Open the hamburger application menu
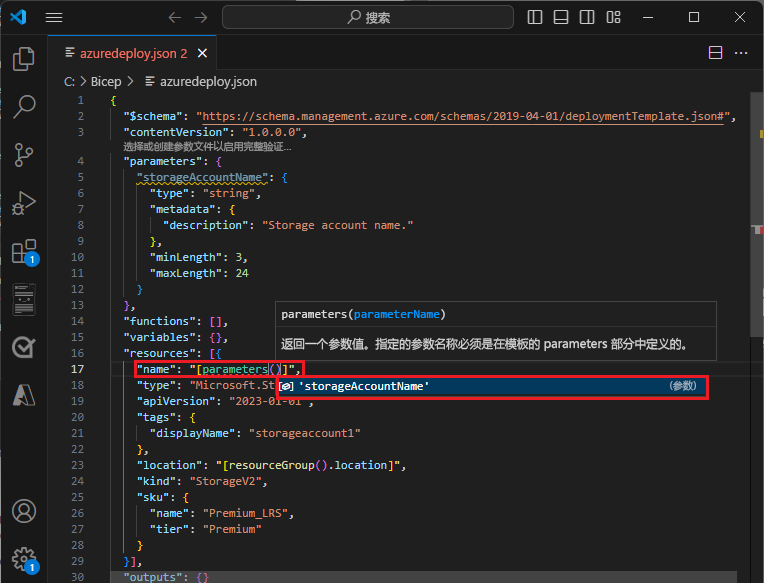This screenshot has width=764, height=583. (x=54, y=18)
